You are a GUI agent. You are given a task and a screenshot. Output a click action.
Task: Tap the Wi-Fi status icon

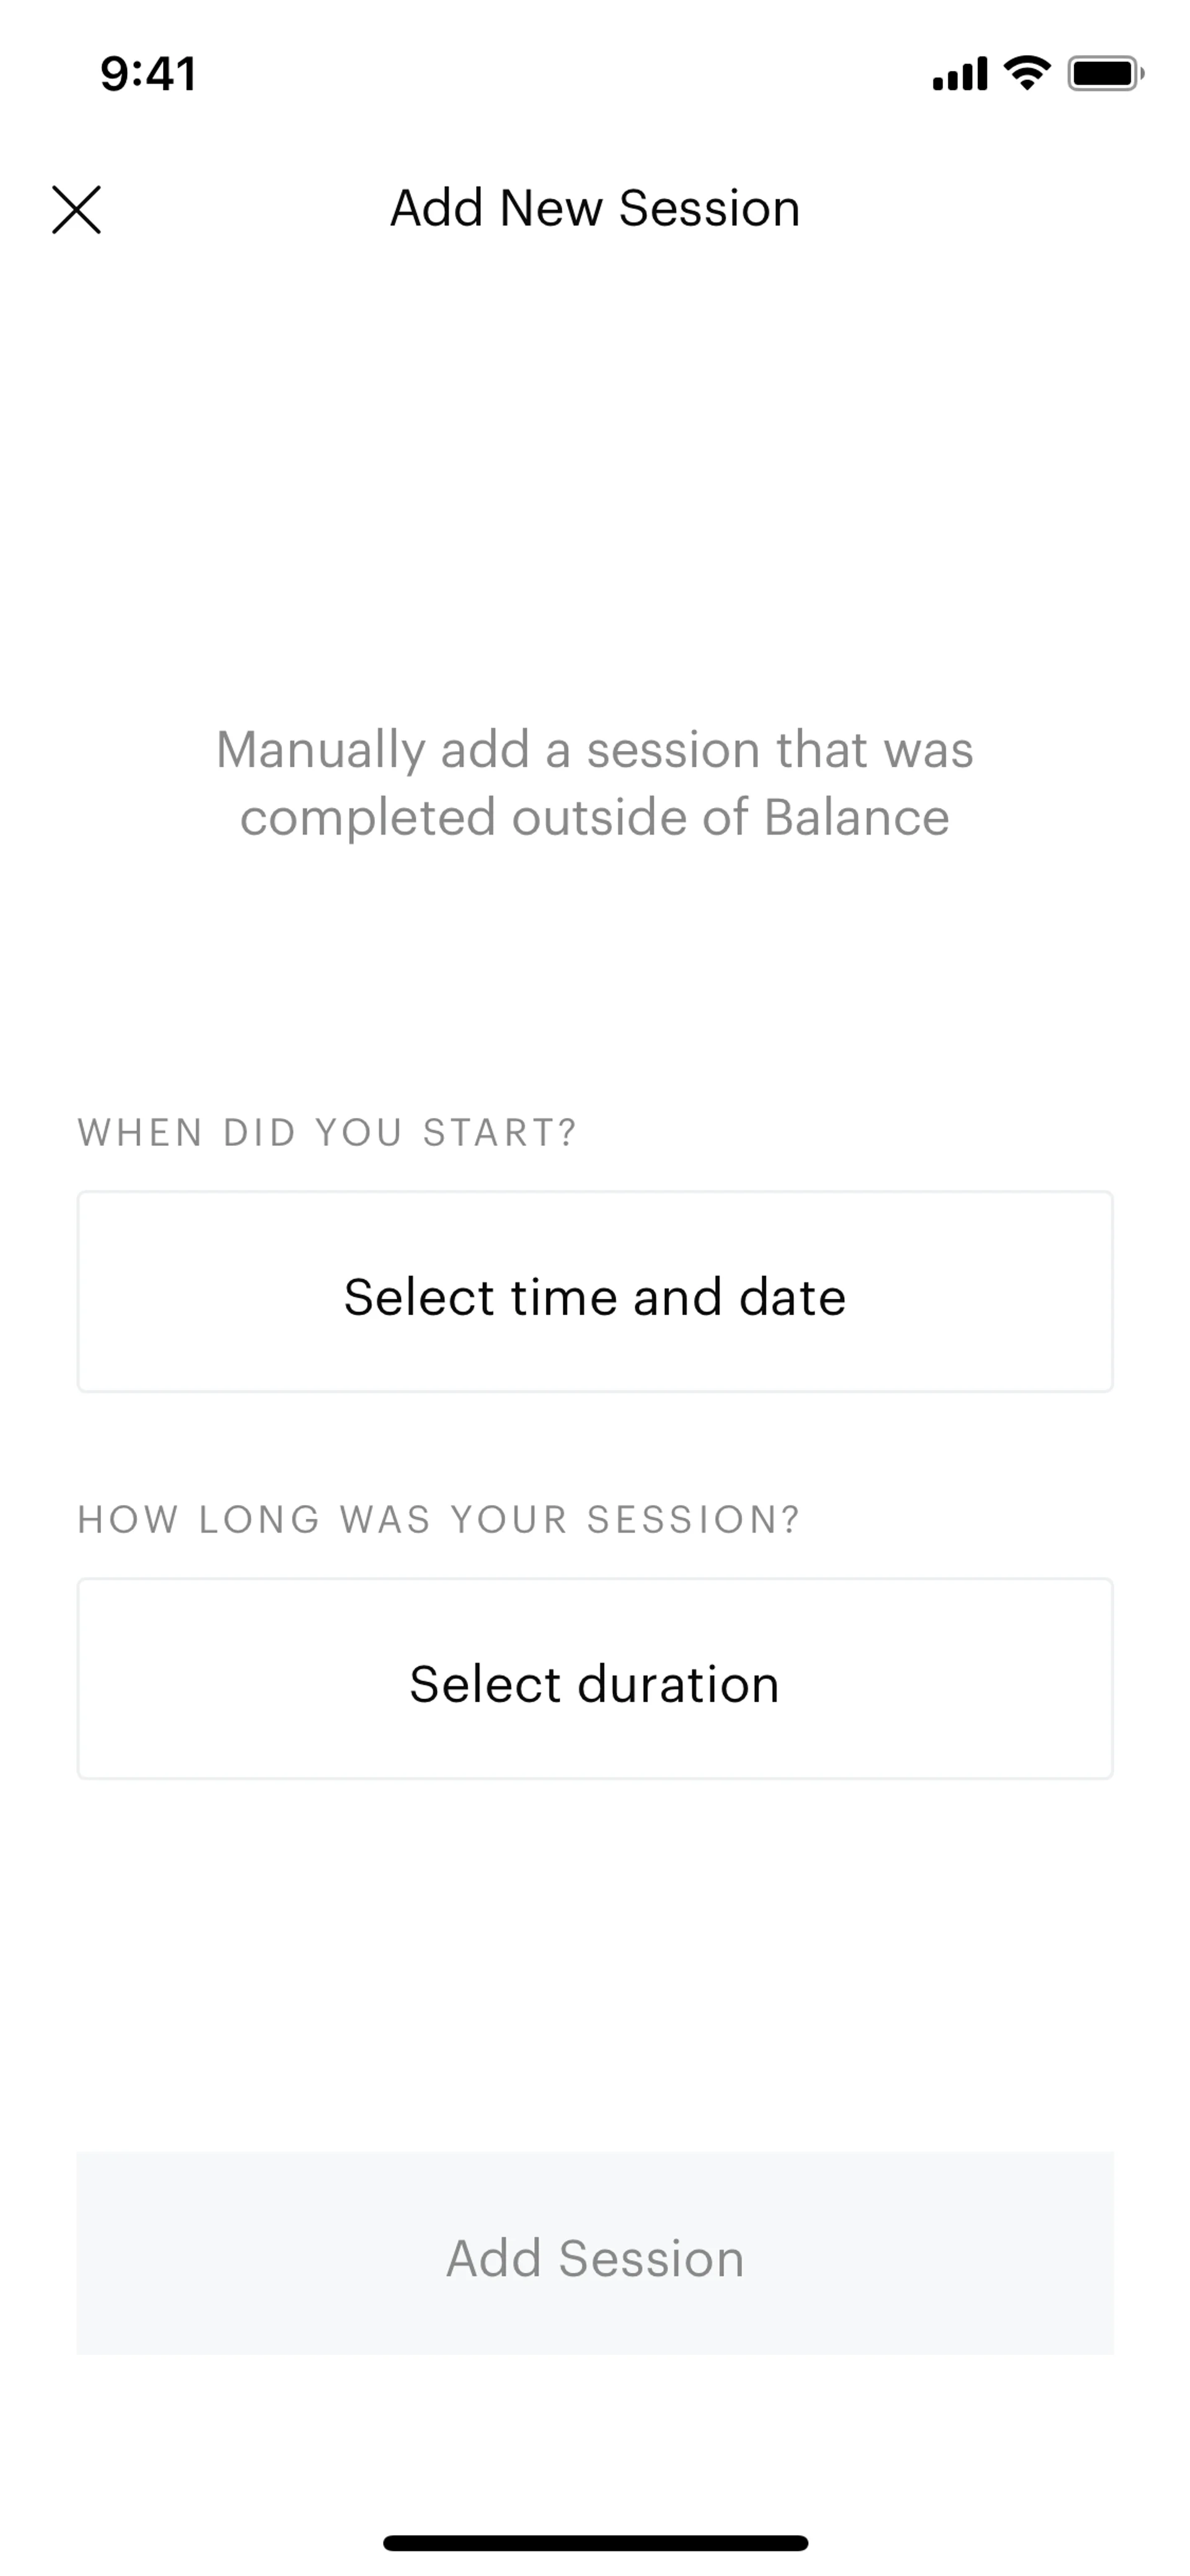point(1027,73)
